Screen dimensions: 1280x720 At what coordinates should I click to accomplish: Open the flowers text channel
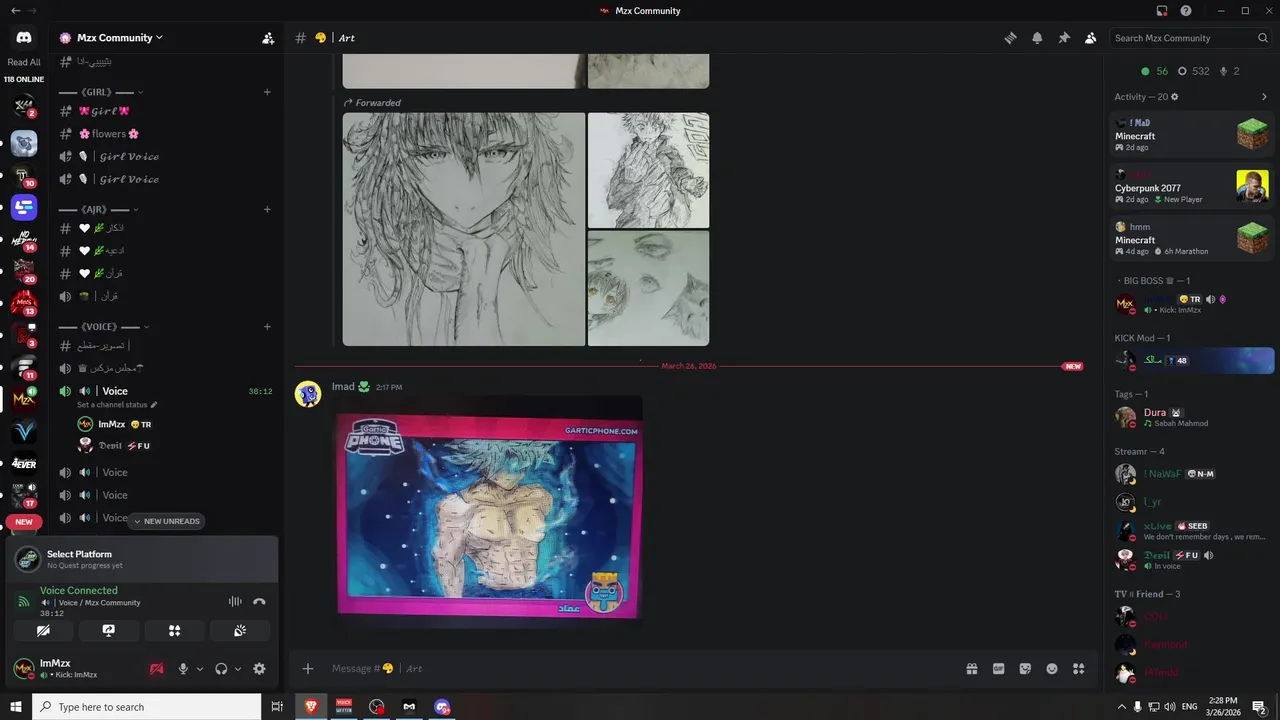[x=165, y=133]
